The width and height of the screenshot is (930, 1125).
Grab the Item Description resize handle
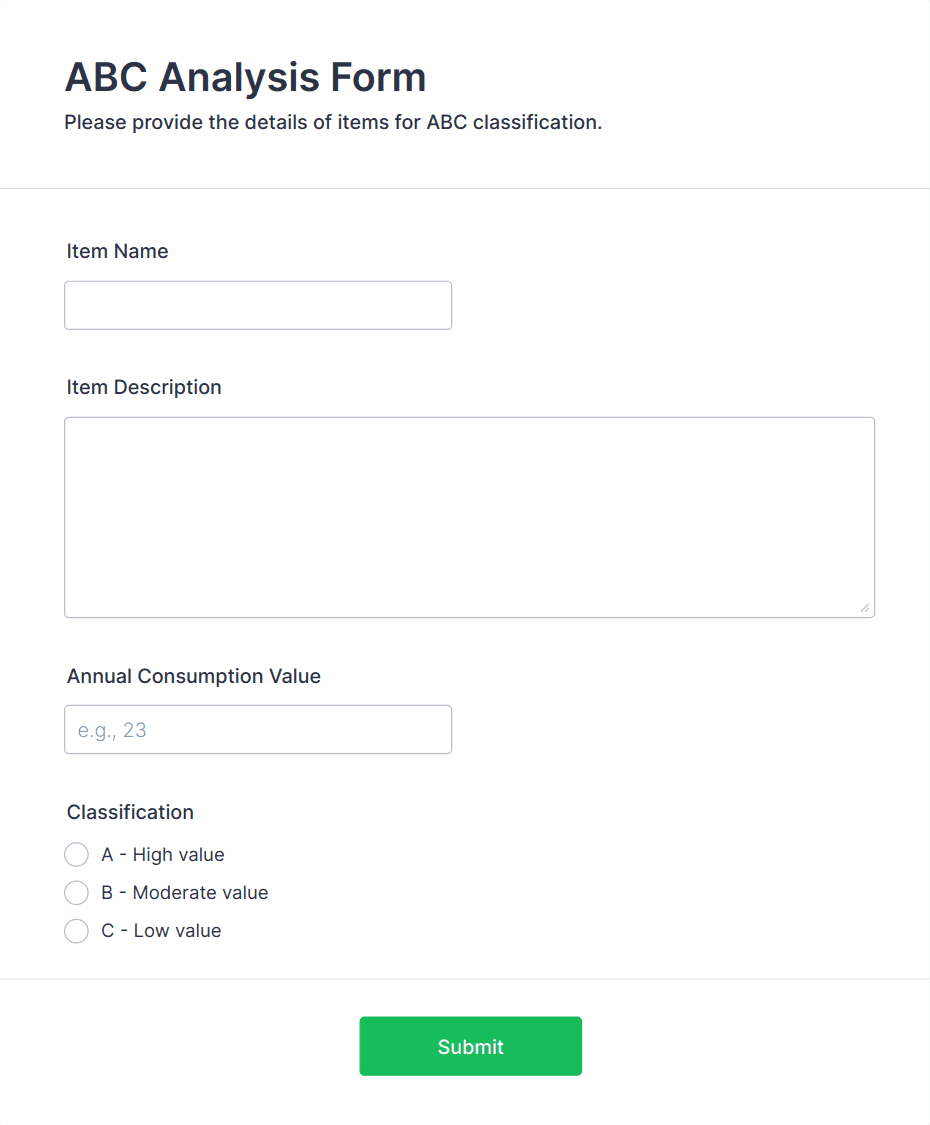(x=864, y=607)
